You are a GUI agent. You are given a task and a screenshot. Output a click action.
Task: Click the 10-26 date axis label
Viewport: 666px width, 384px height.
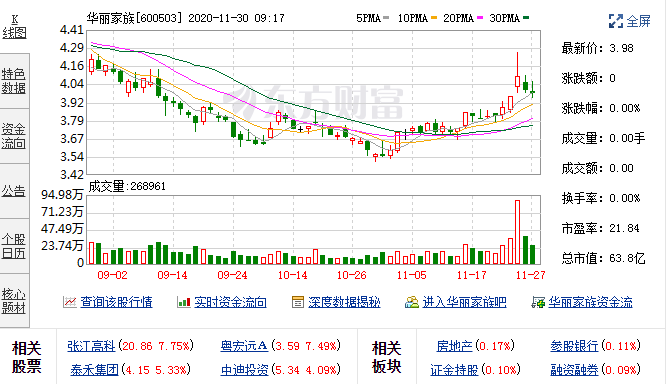[x=351, y=275]
